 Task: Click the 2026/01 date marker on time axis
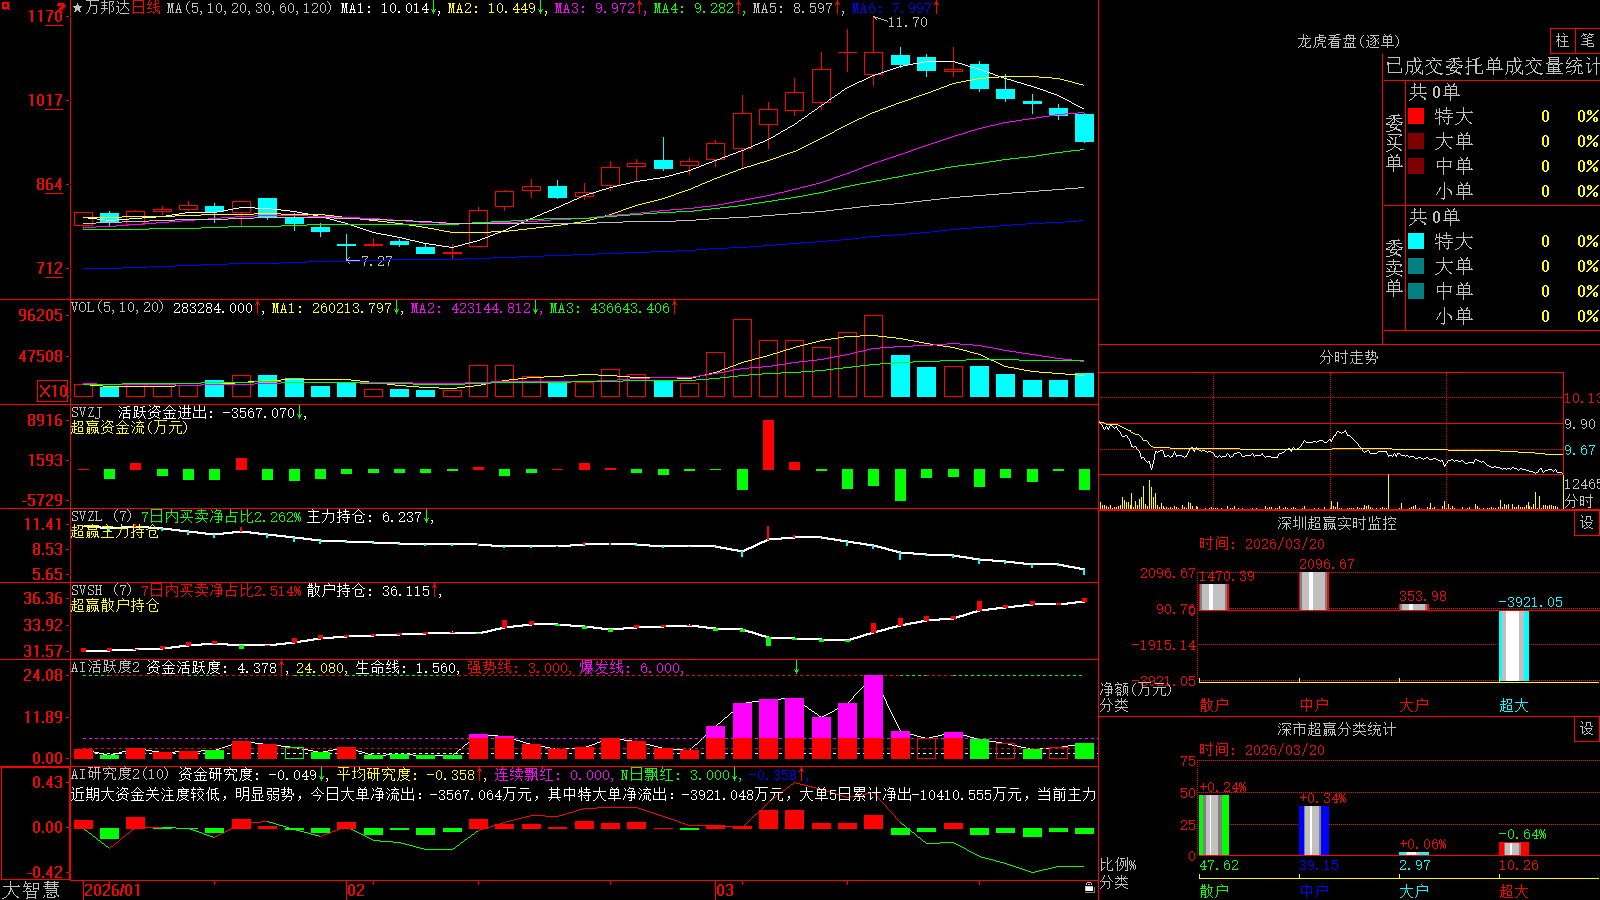(113, 890)
